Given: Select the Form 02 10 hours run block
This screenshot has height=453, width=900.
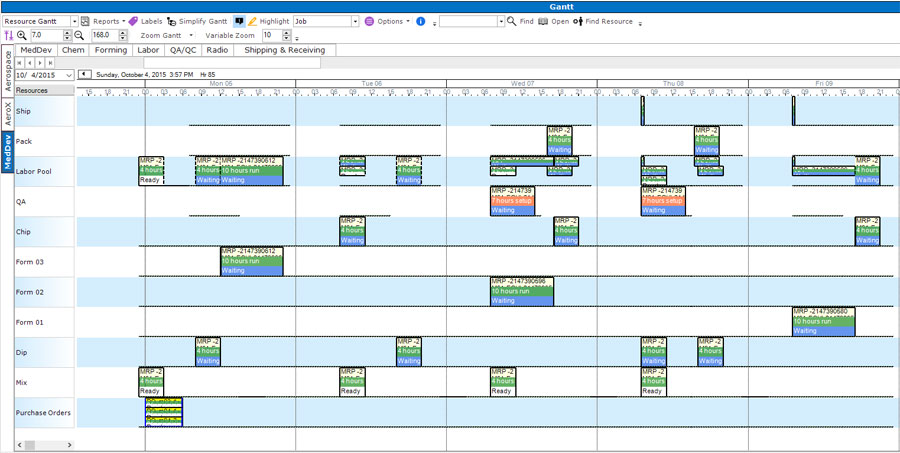Looking at the screenshot, I should coord(522,291).
